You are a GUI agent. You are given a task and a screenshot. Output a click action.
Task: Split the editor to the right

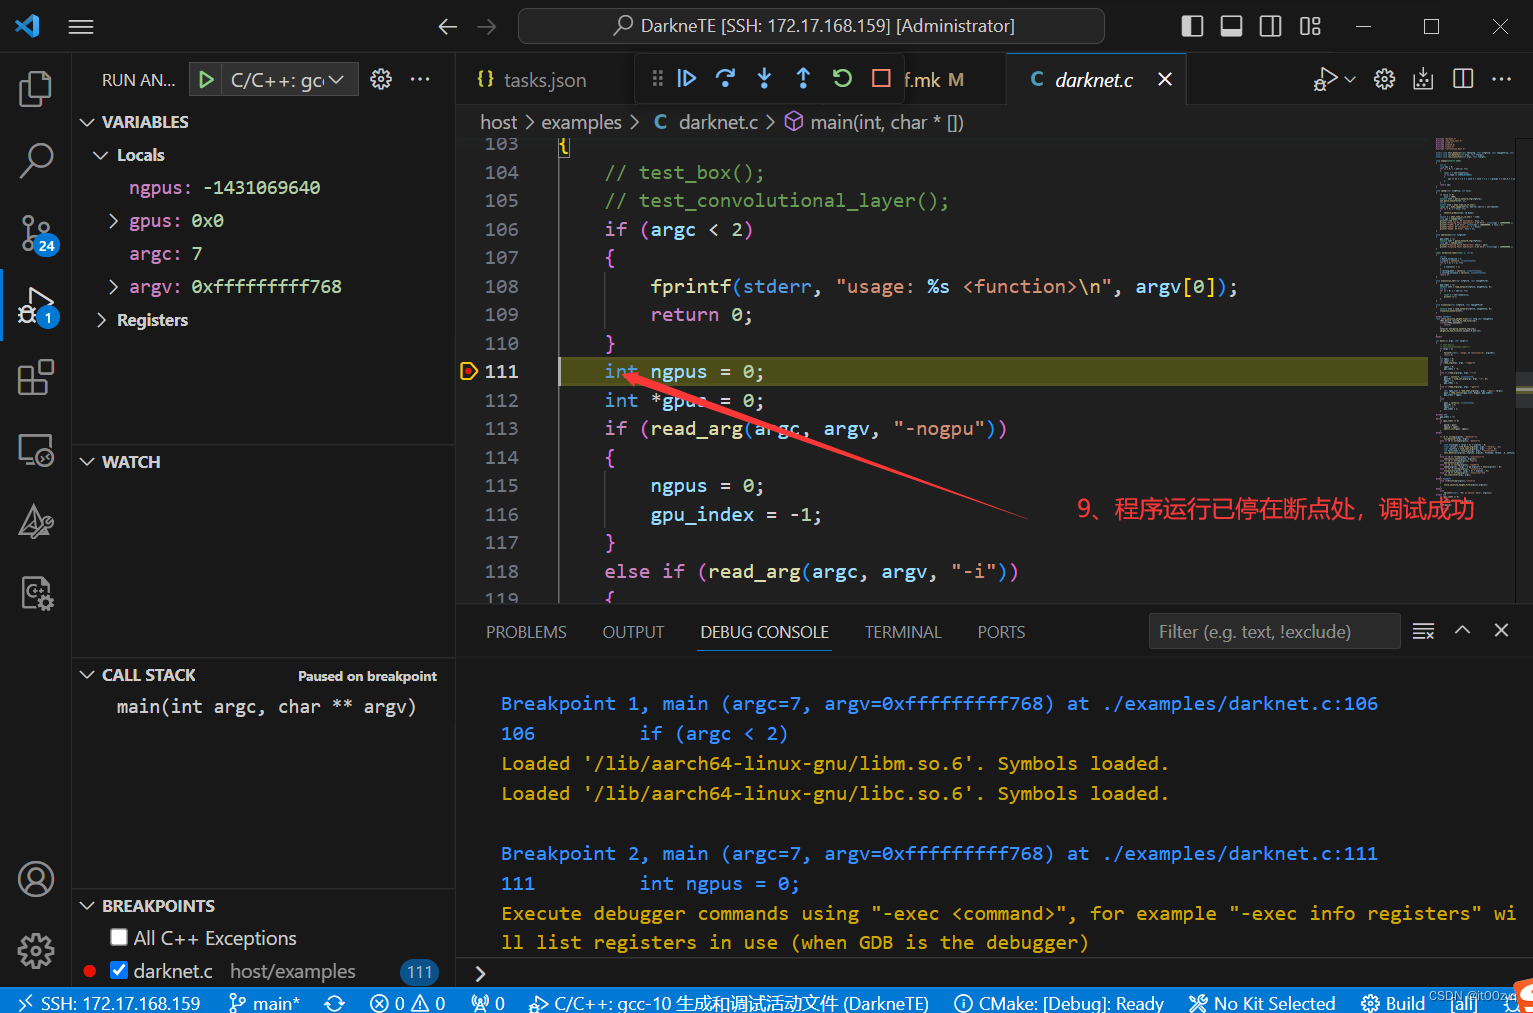click(x=1463, y=78)
